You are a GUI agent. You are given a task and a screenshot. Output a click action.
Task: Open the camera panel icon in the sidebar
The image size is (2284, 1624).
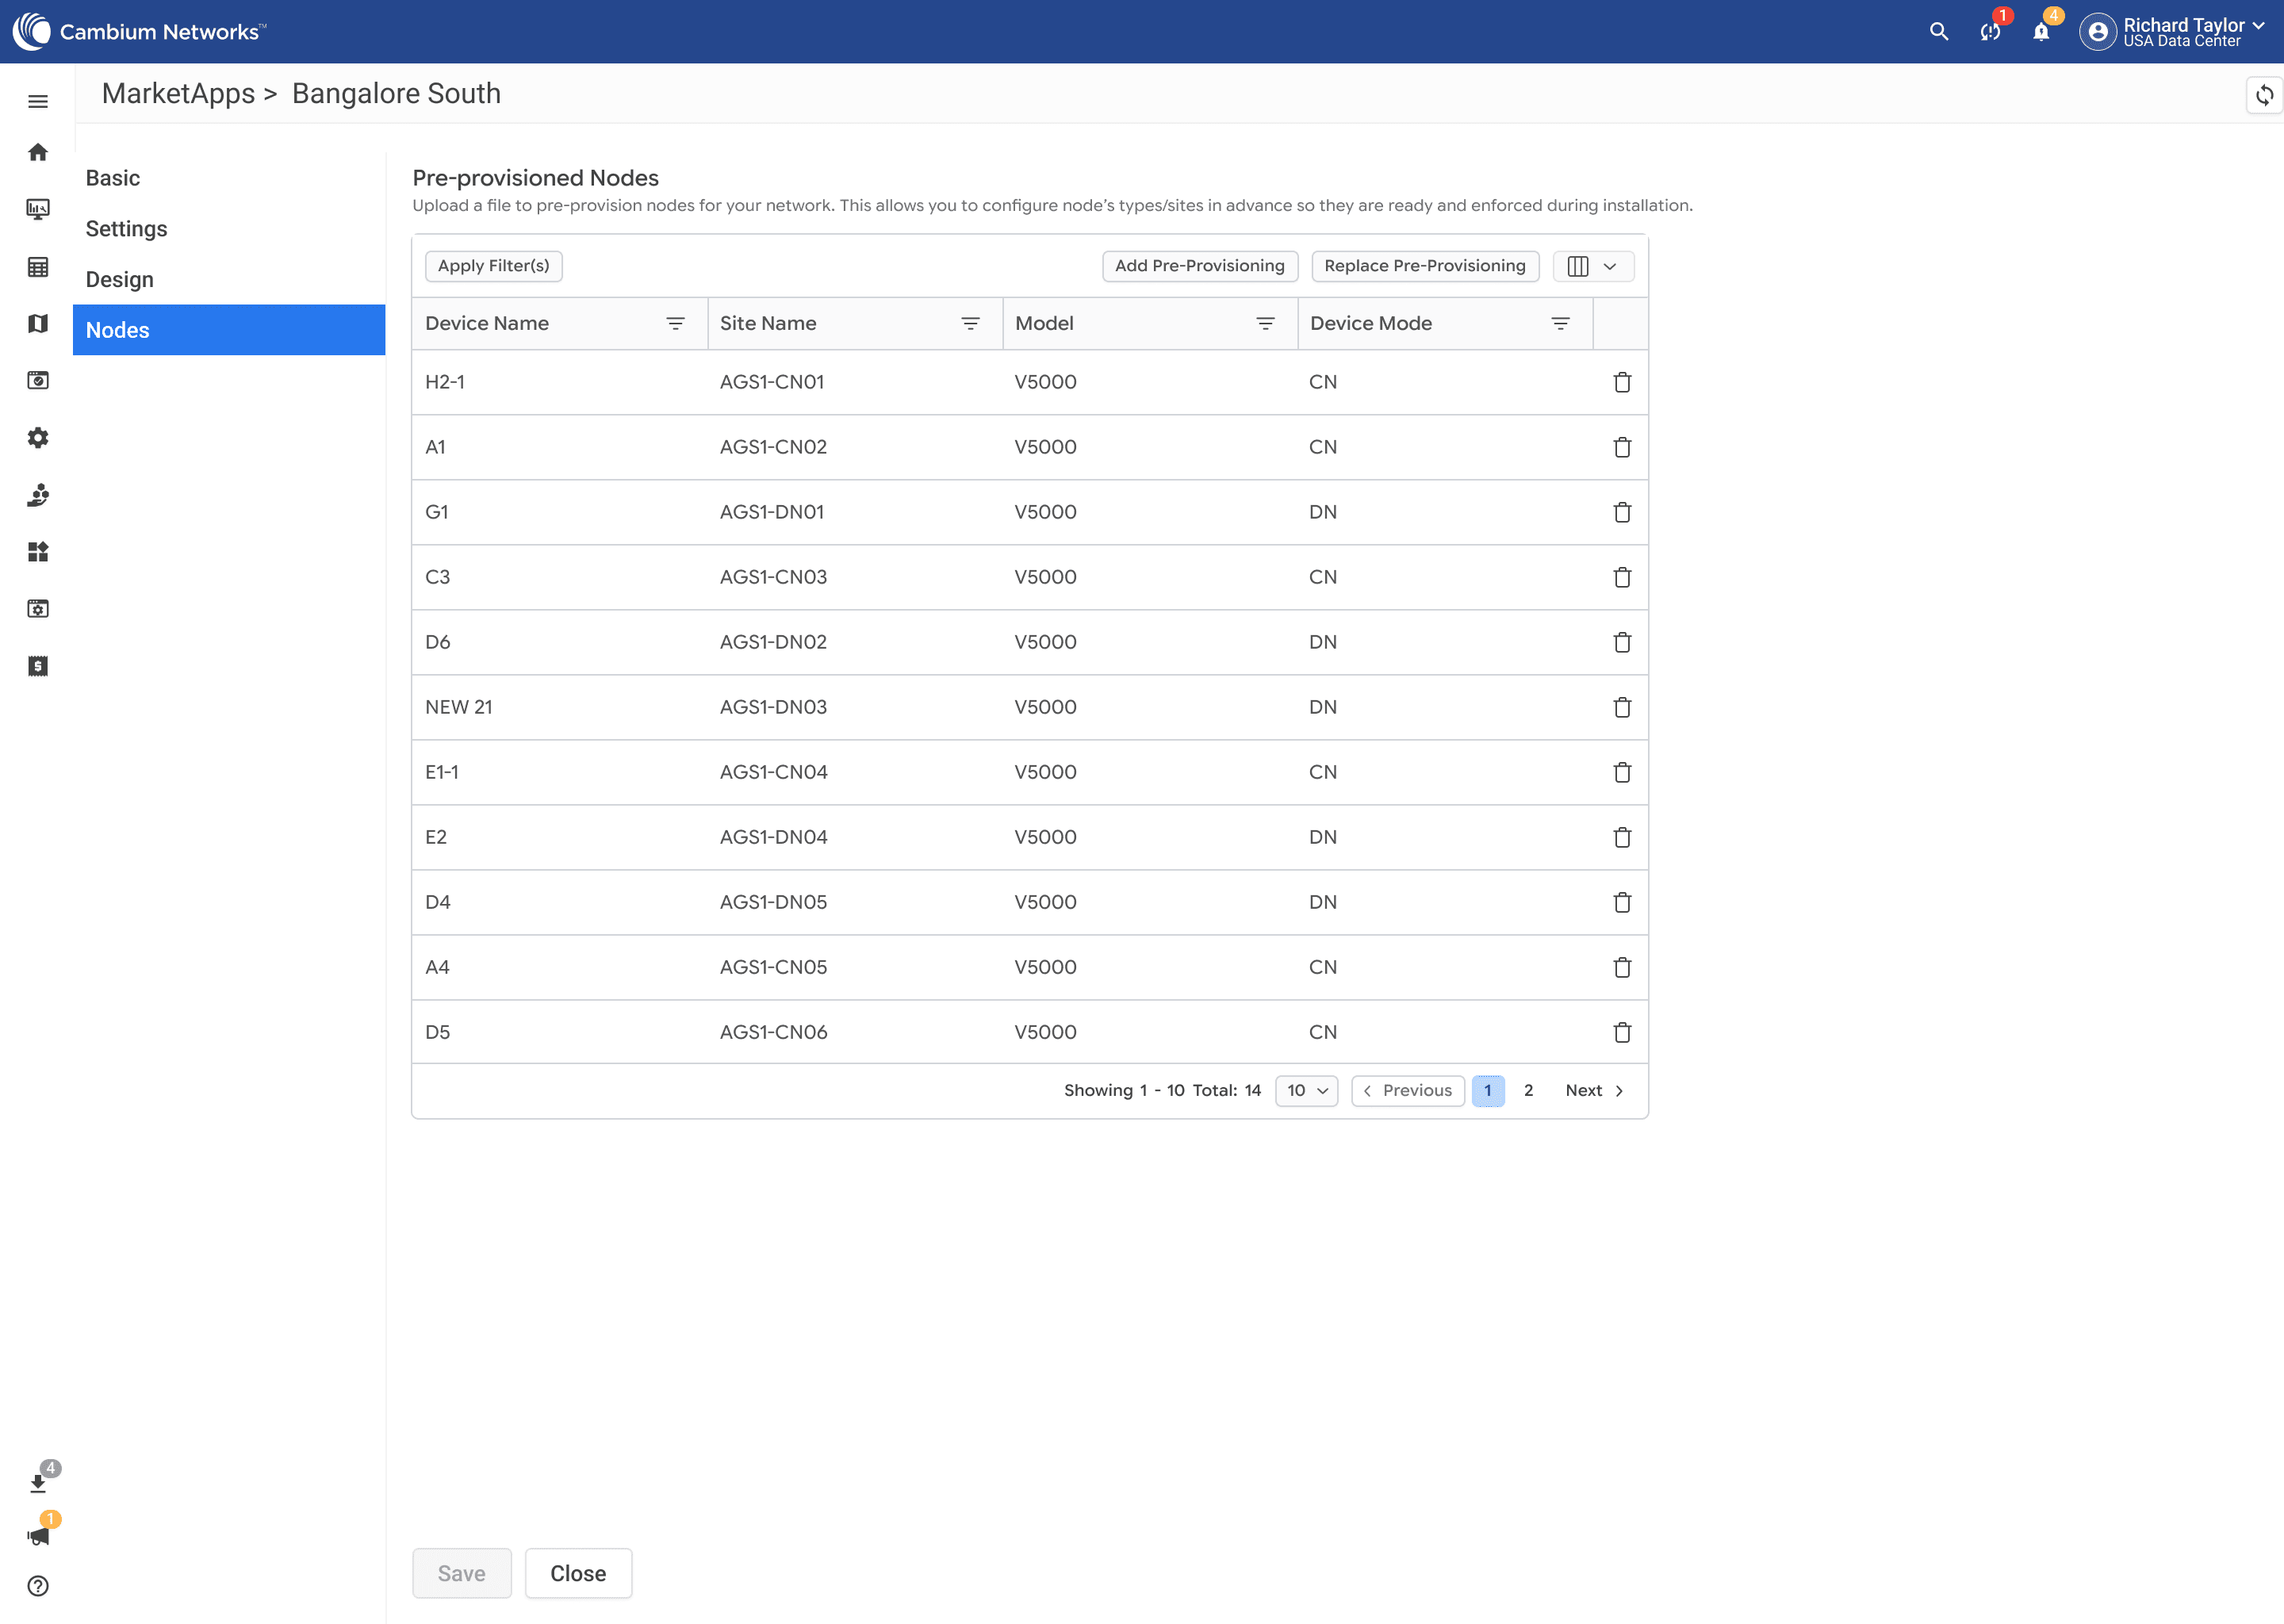[38, 380]
